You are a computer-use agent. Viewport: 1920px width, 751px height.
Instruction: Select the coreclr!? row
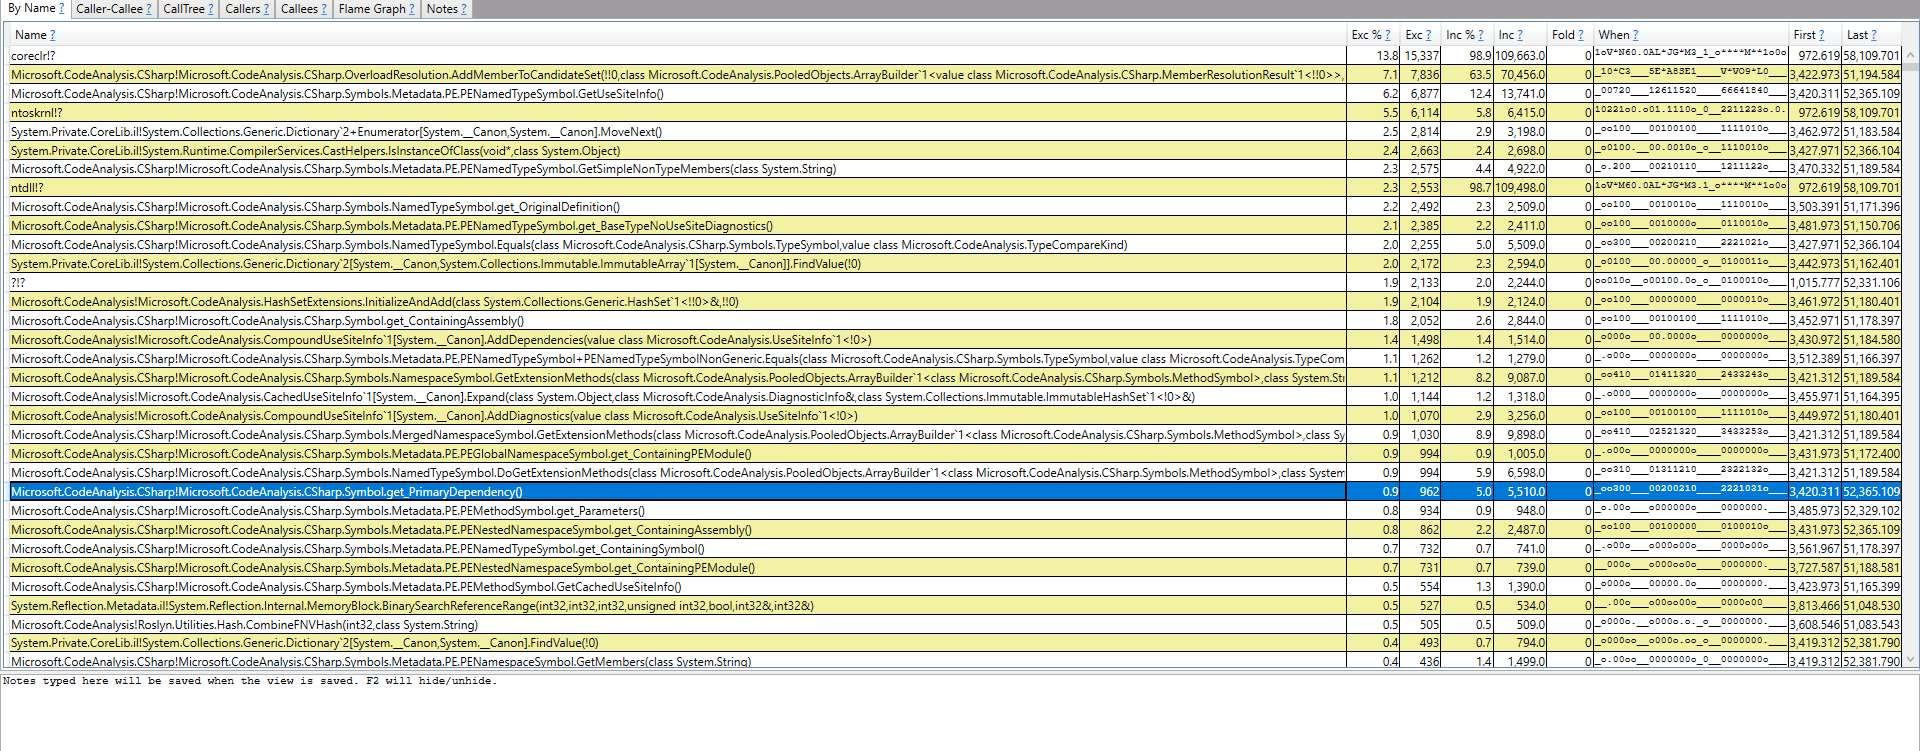click(x=955, y=56)
